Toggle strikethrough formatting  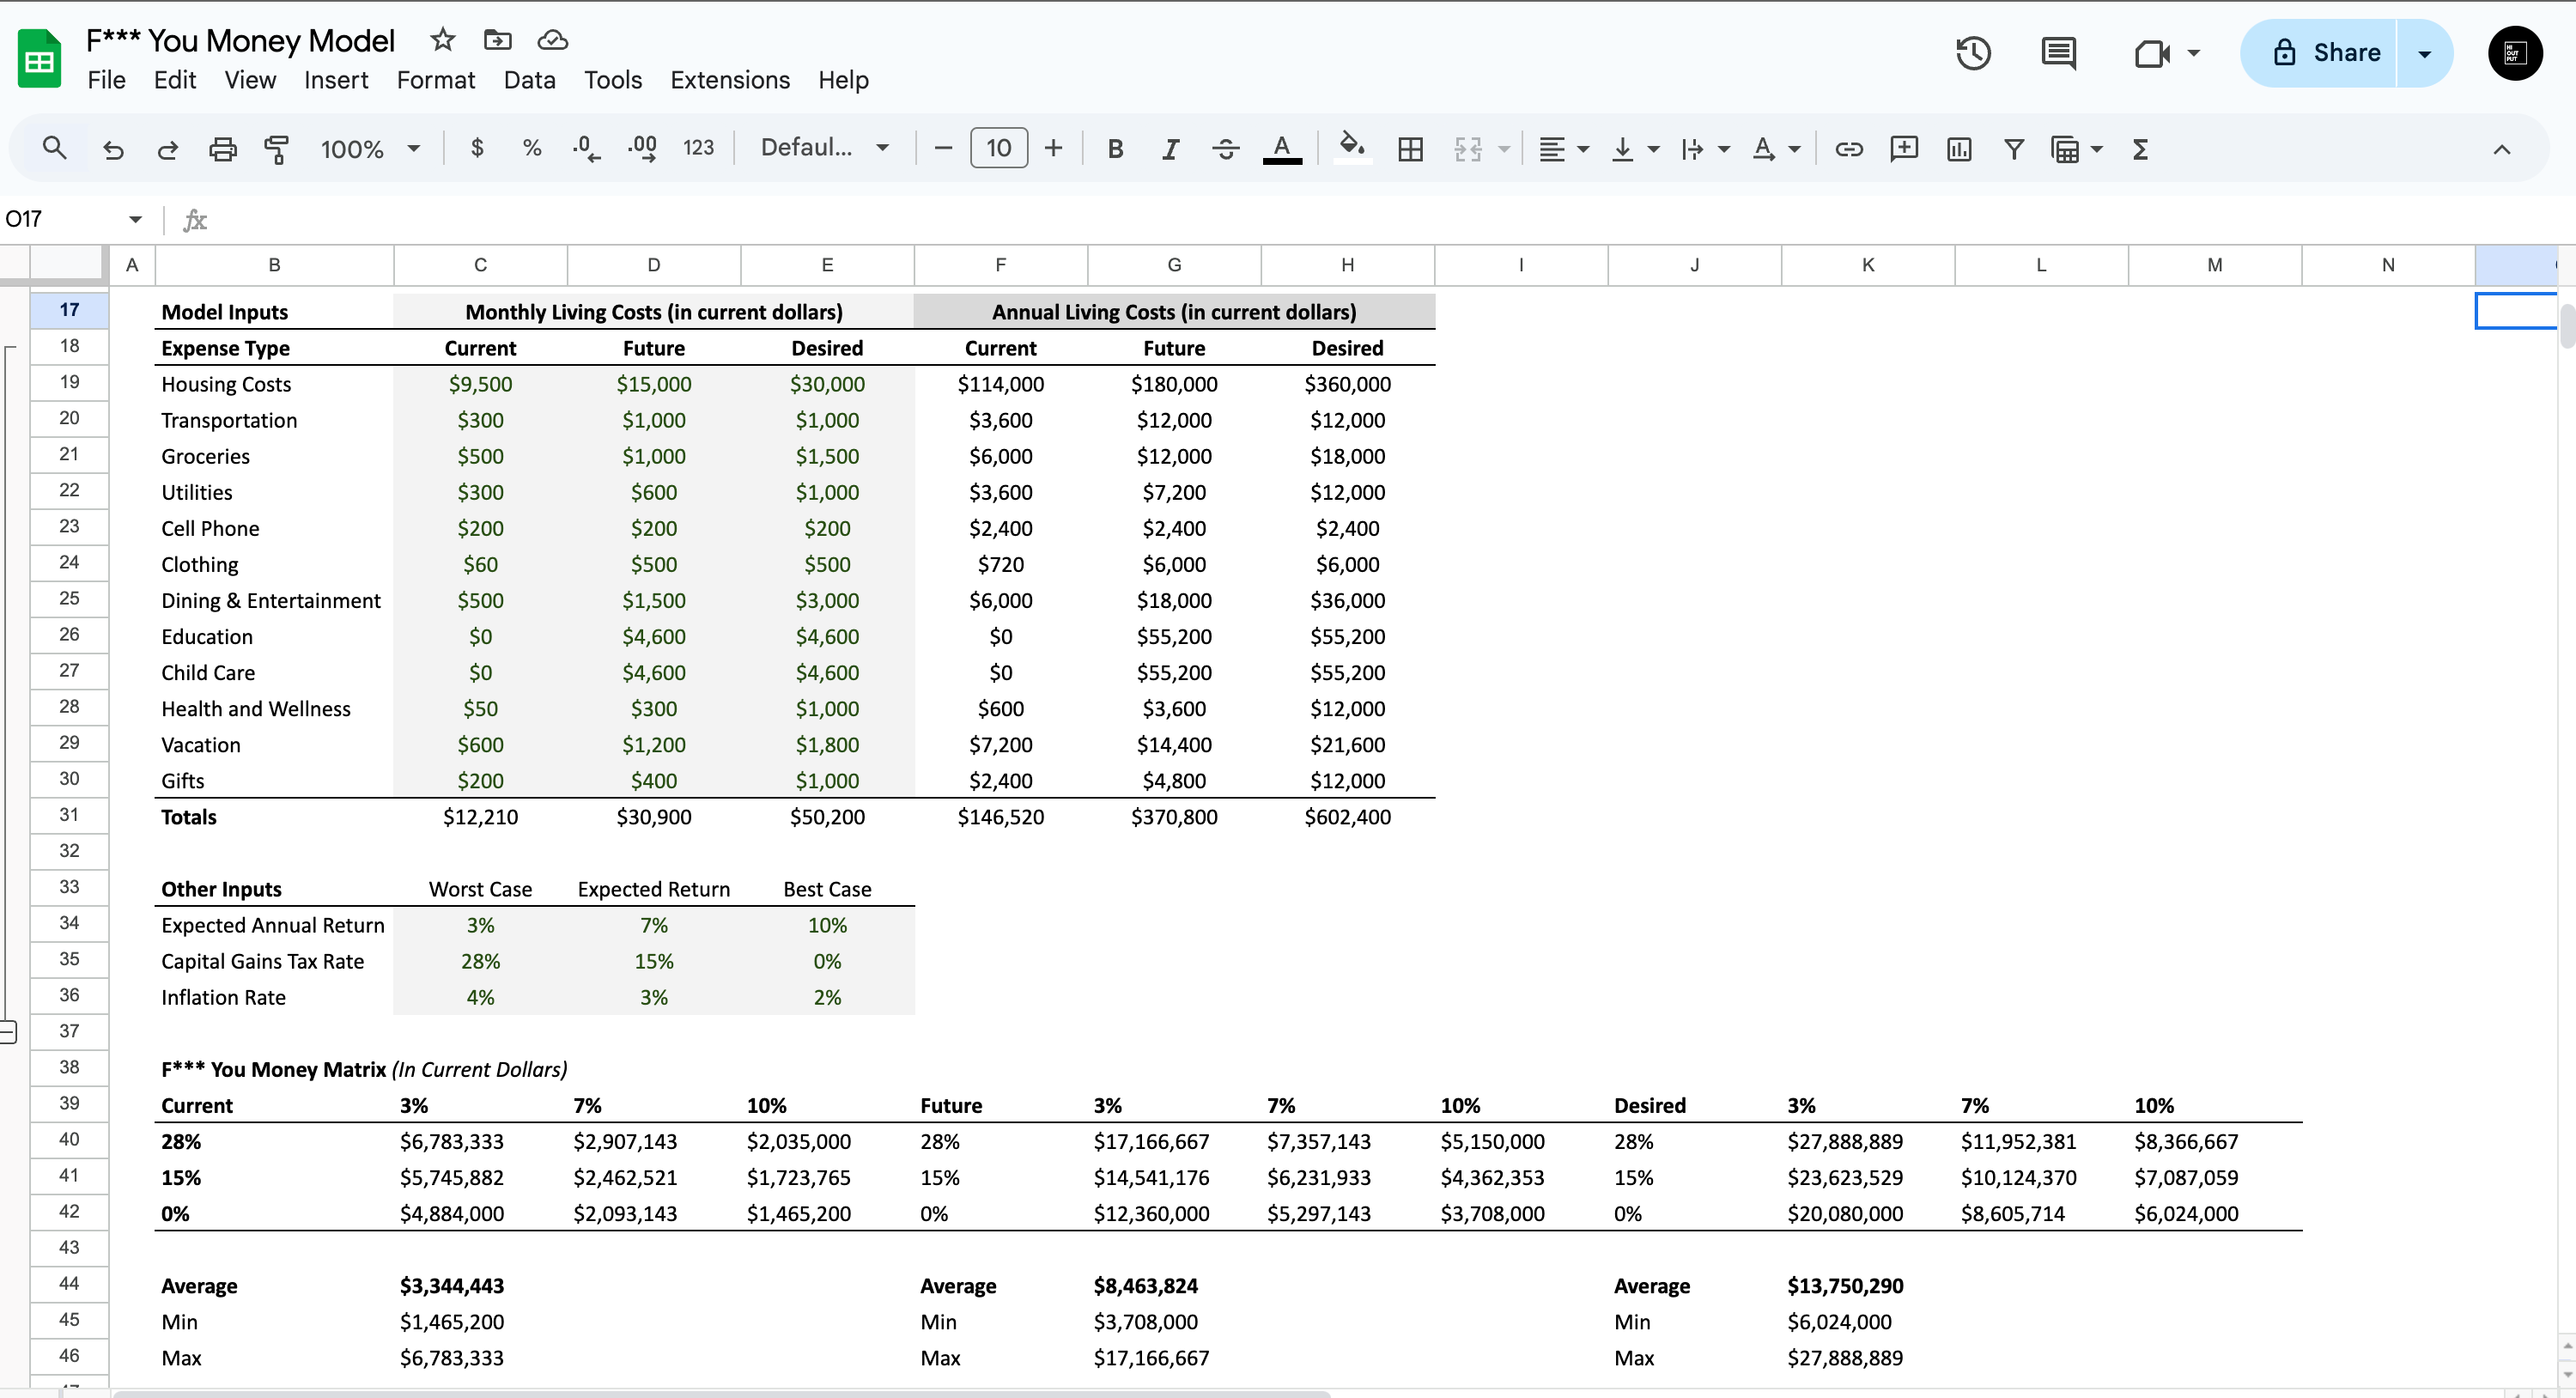pos(1225,149)
